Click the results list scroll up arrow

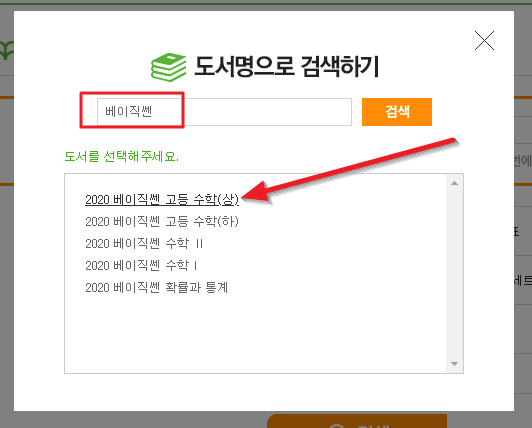click(454, 183)
